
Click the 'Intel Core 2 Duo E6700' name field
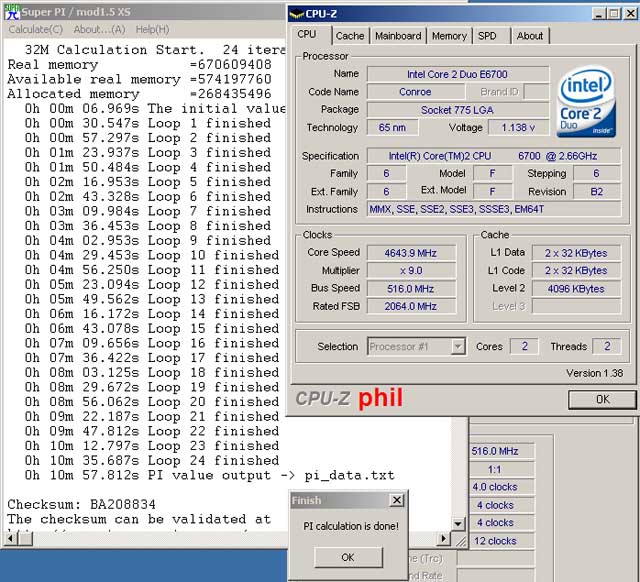(x=458, y=74)
